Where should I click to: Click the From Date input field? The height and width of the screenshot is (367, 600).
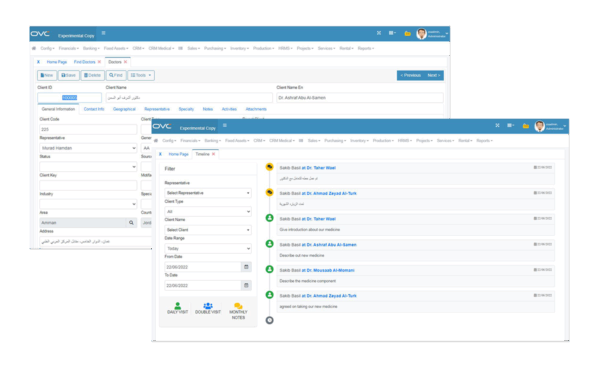pyautogui.click(x=203, y=267)
